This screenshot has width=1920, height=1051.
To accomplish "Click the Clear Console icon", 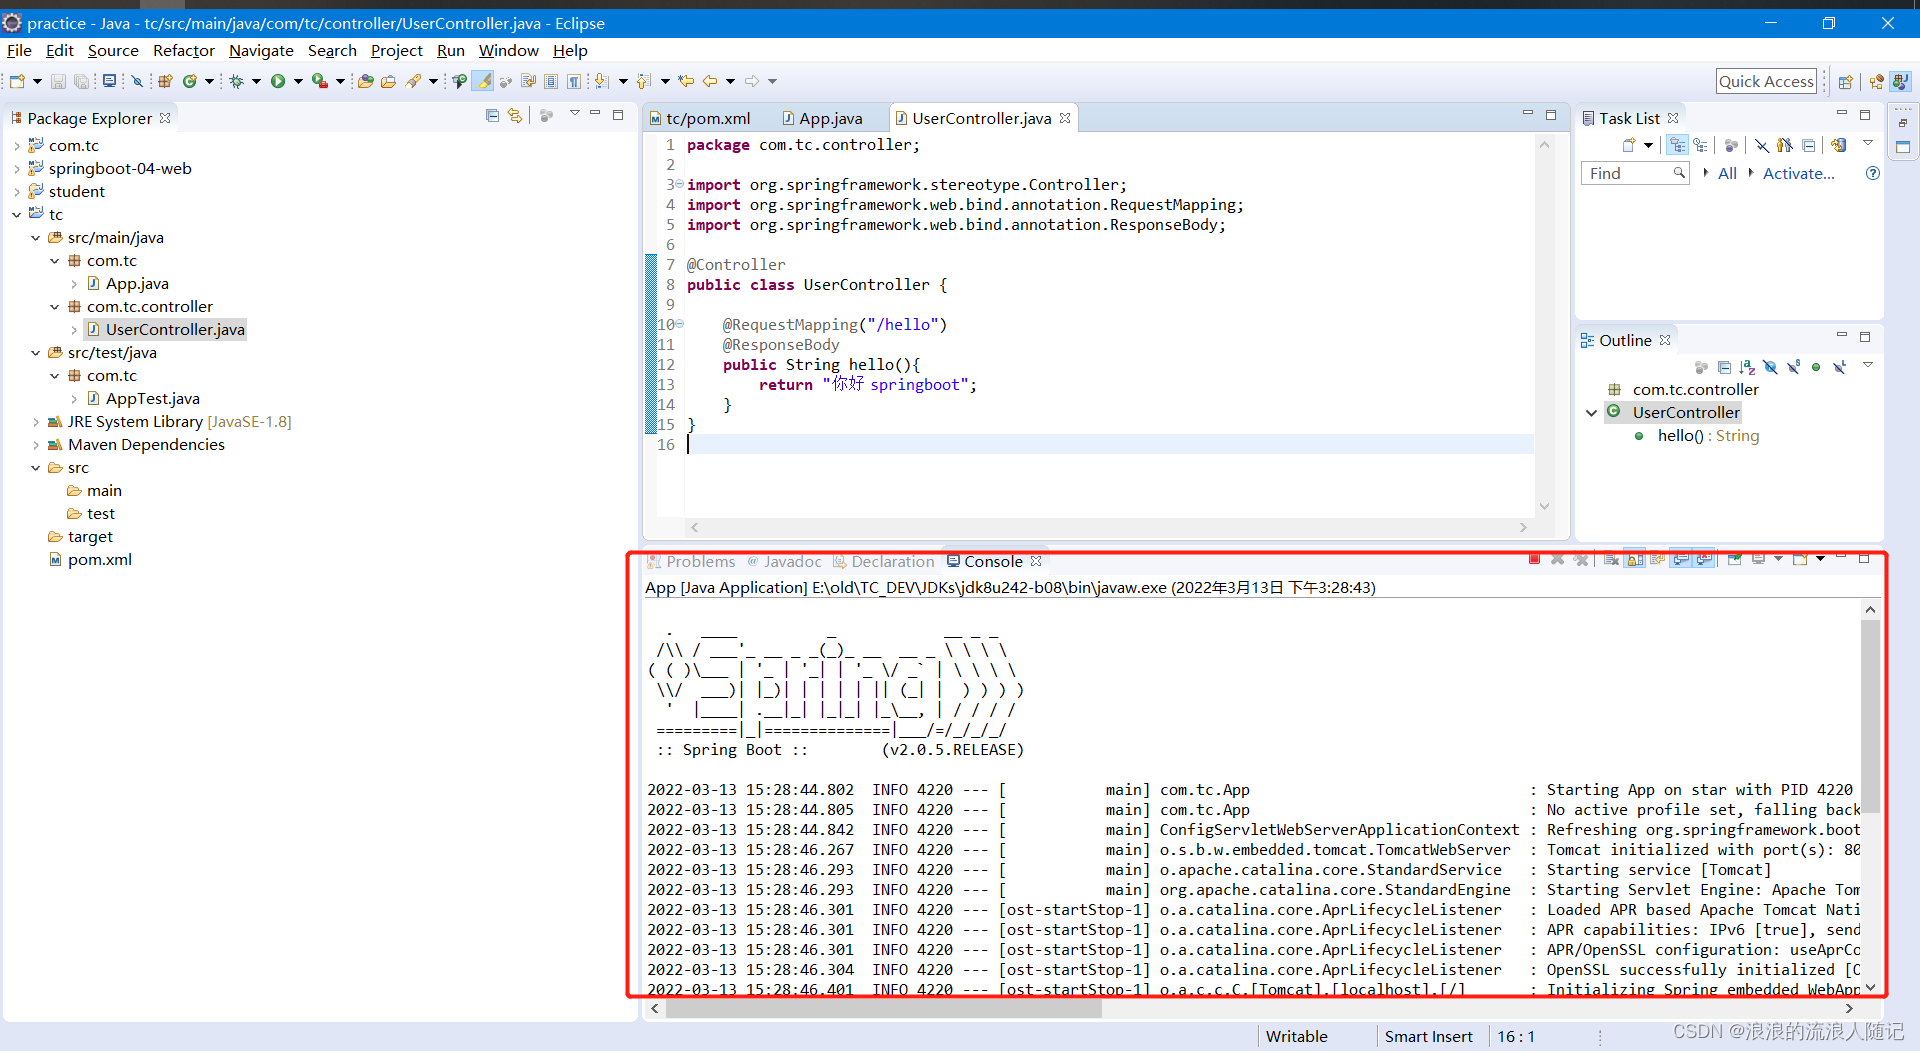I will point(1611,560).
